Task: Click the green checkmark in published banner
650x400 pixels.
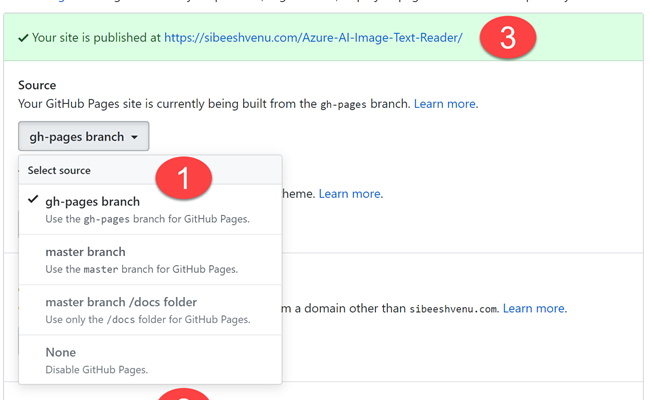Action: (23, 38)
